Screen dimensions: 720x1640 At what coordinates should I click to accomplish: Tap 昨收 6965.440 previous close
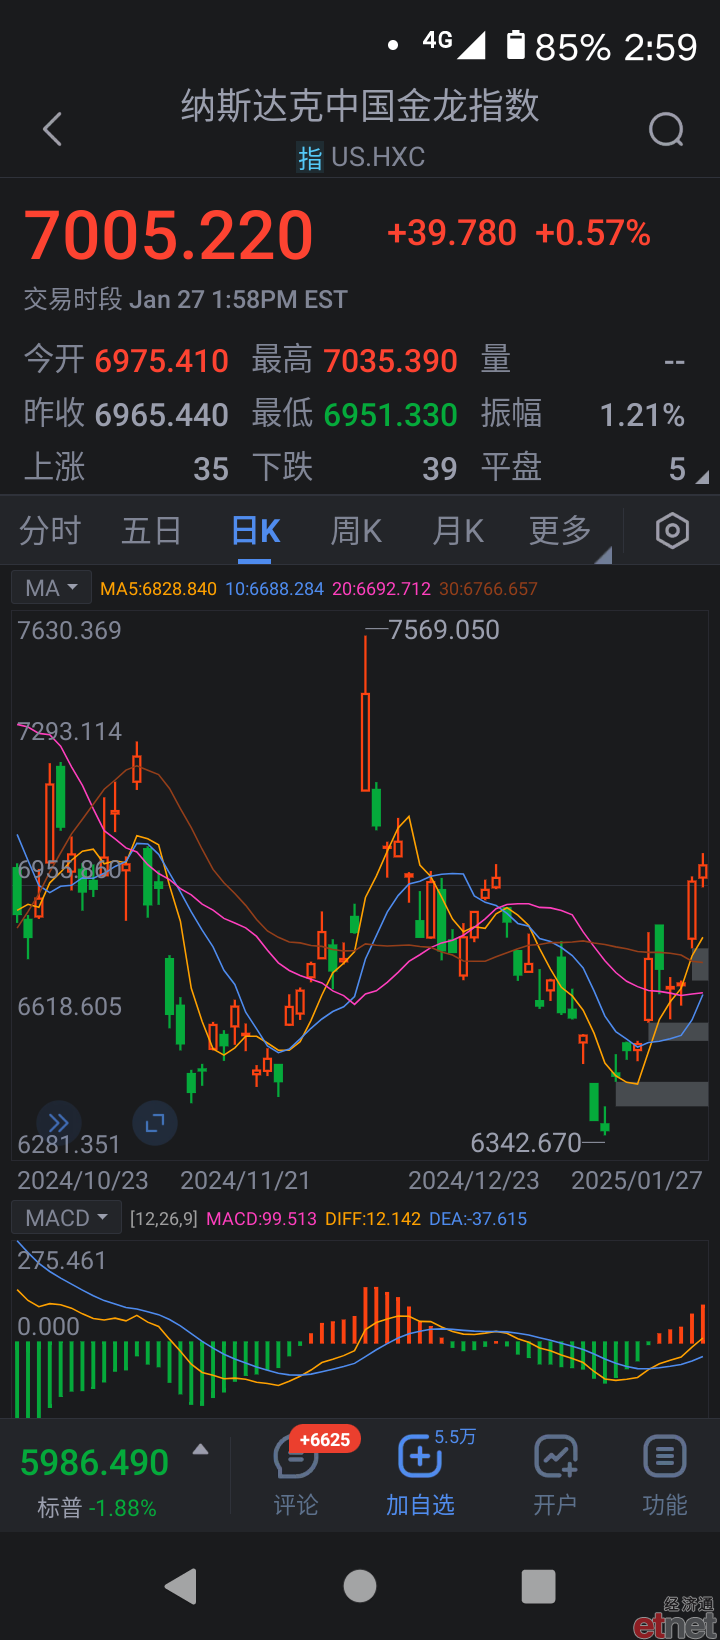[126, 414]
